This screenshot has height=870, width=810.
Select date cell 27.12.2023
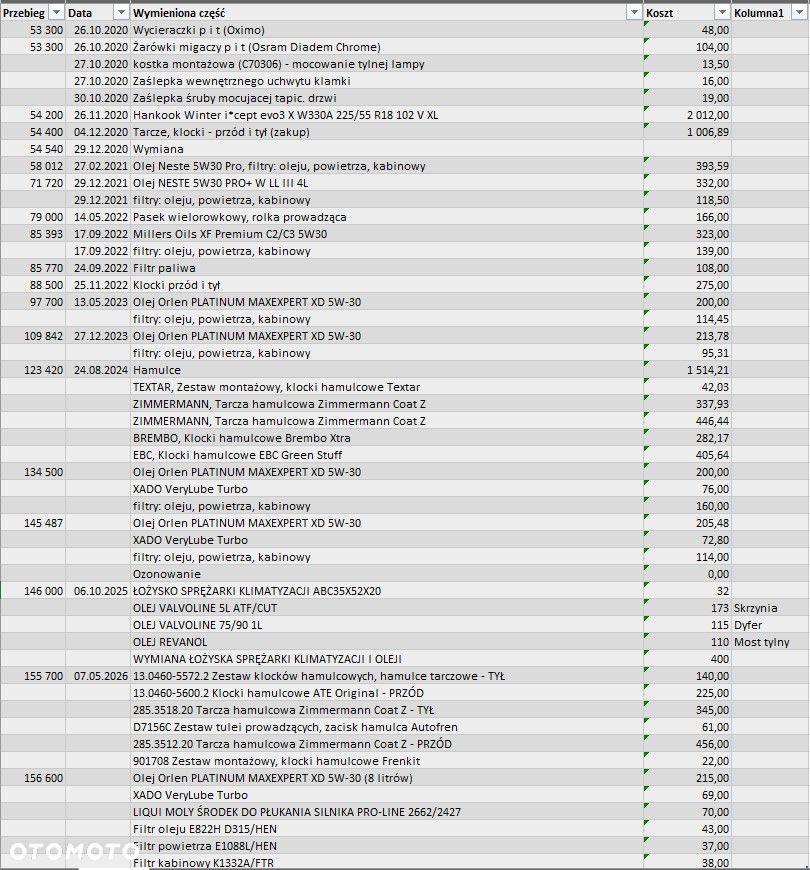click(x=98, y=336)
